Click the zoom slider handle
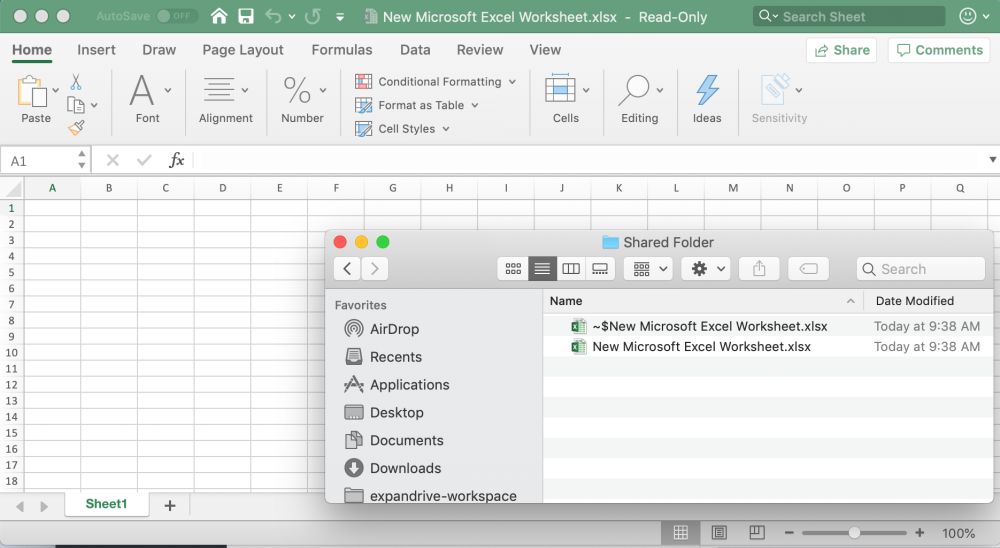Image resolution: width=1000 pixels, height=548 pixels. pos(853,533)
